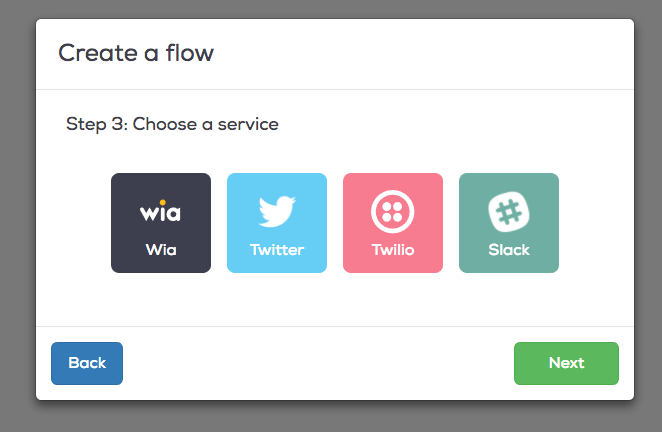Click the 'Twitter' label under the bird
Screen dimensions: 662x432
277,250
